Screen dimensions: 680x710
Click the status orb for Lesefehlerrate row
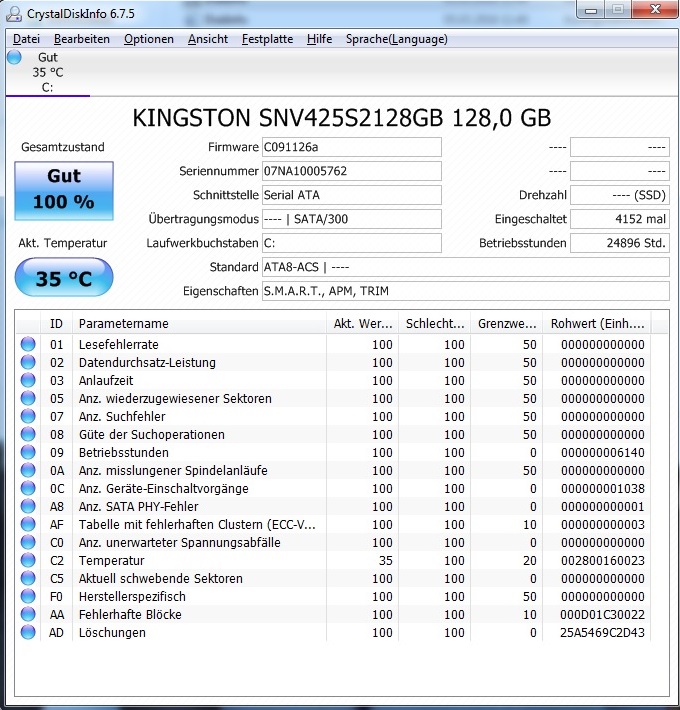tap(28, 344)
